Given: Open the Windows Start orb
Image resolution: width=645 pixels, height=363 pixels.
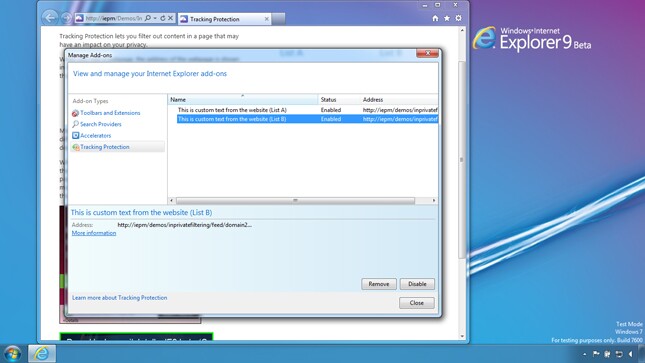Looking at the screenshot, I should point(12,354).
